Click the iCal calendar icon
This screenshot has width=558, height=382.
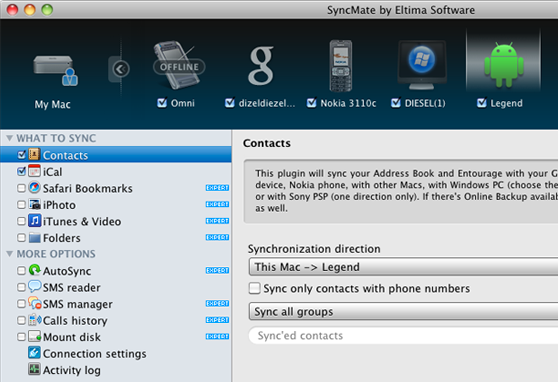coord(34,171)
